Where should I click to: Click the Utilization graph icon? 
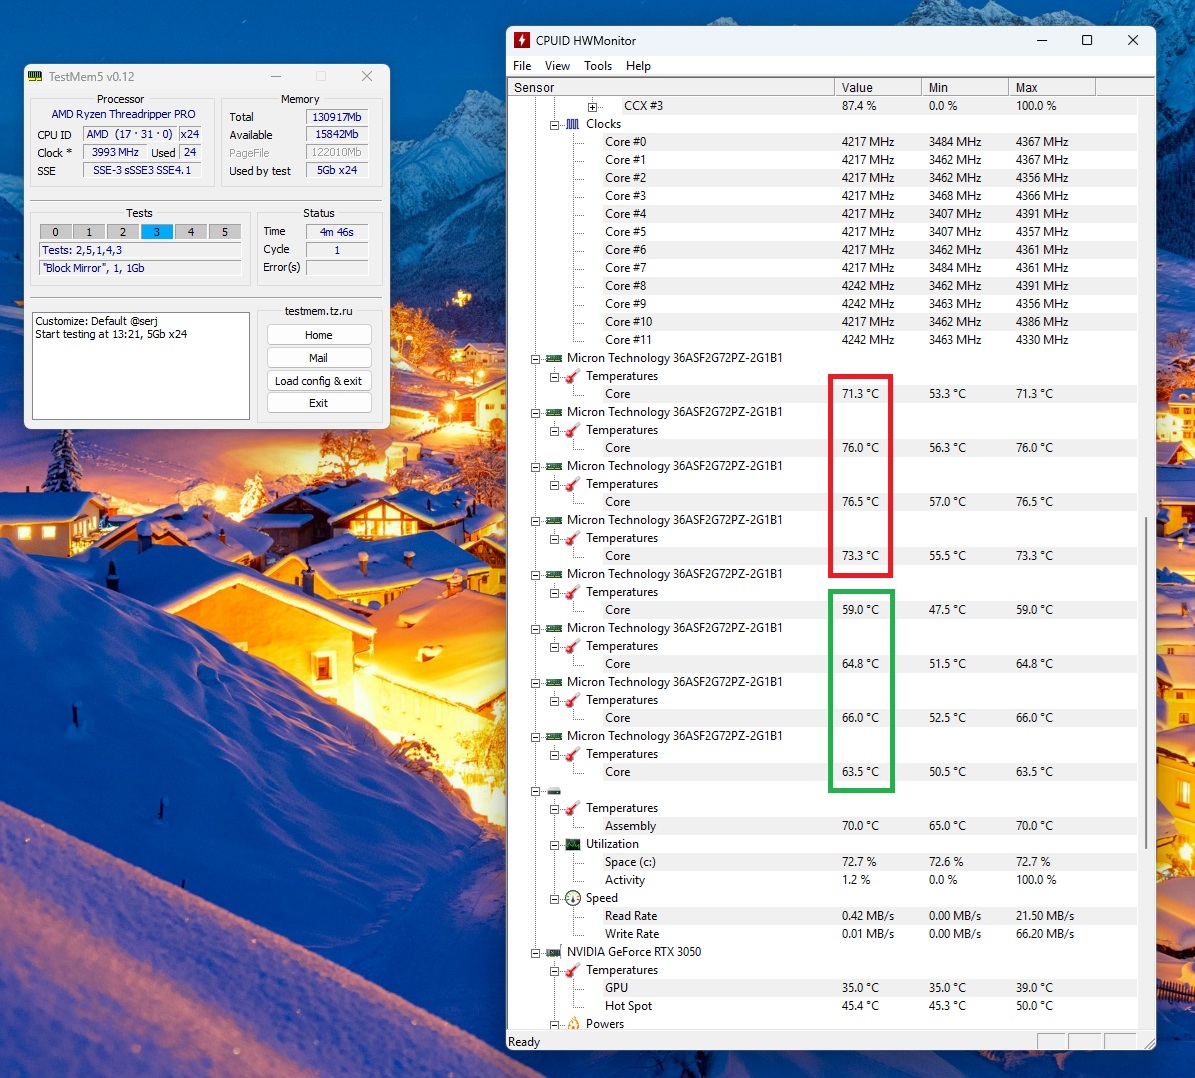coord(572,844)
